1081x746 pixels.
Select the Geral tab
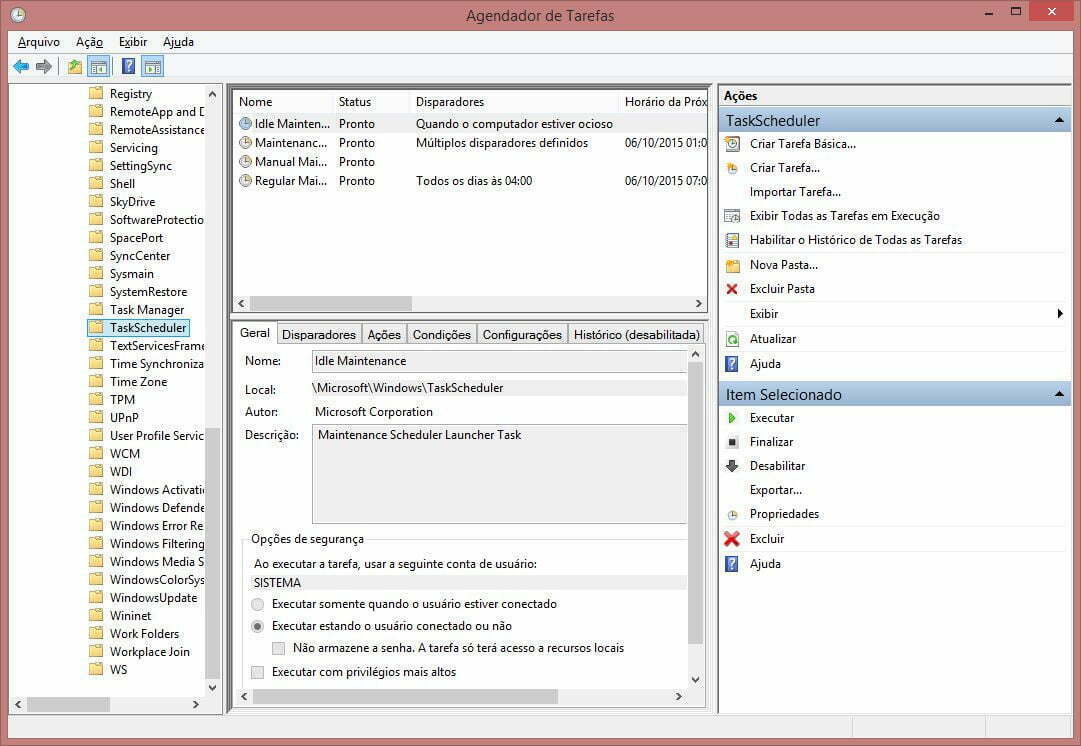(255, 333)
